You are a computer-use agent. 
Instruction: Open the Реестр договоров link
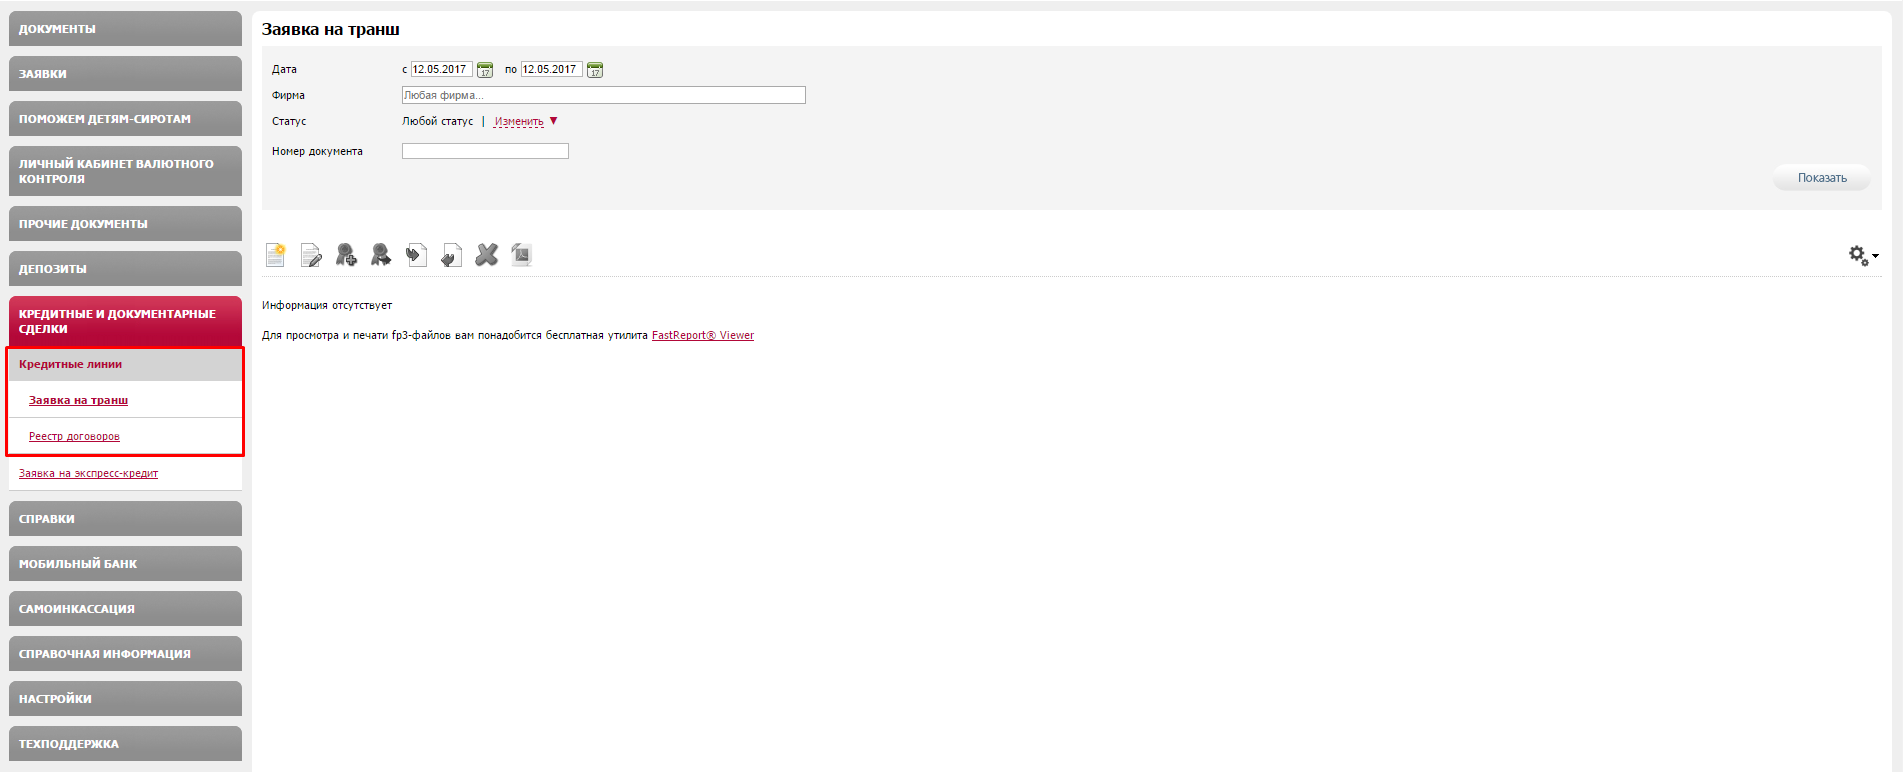(74, 436)
